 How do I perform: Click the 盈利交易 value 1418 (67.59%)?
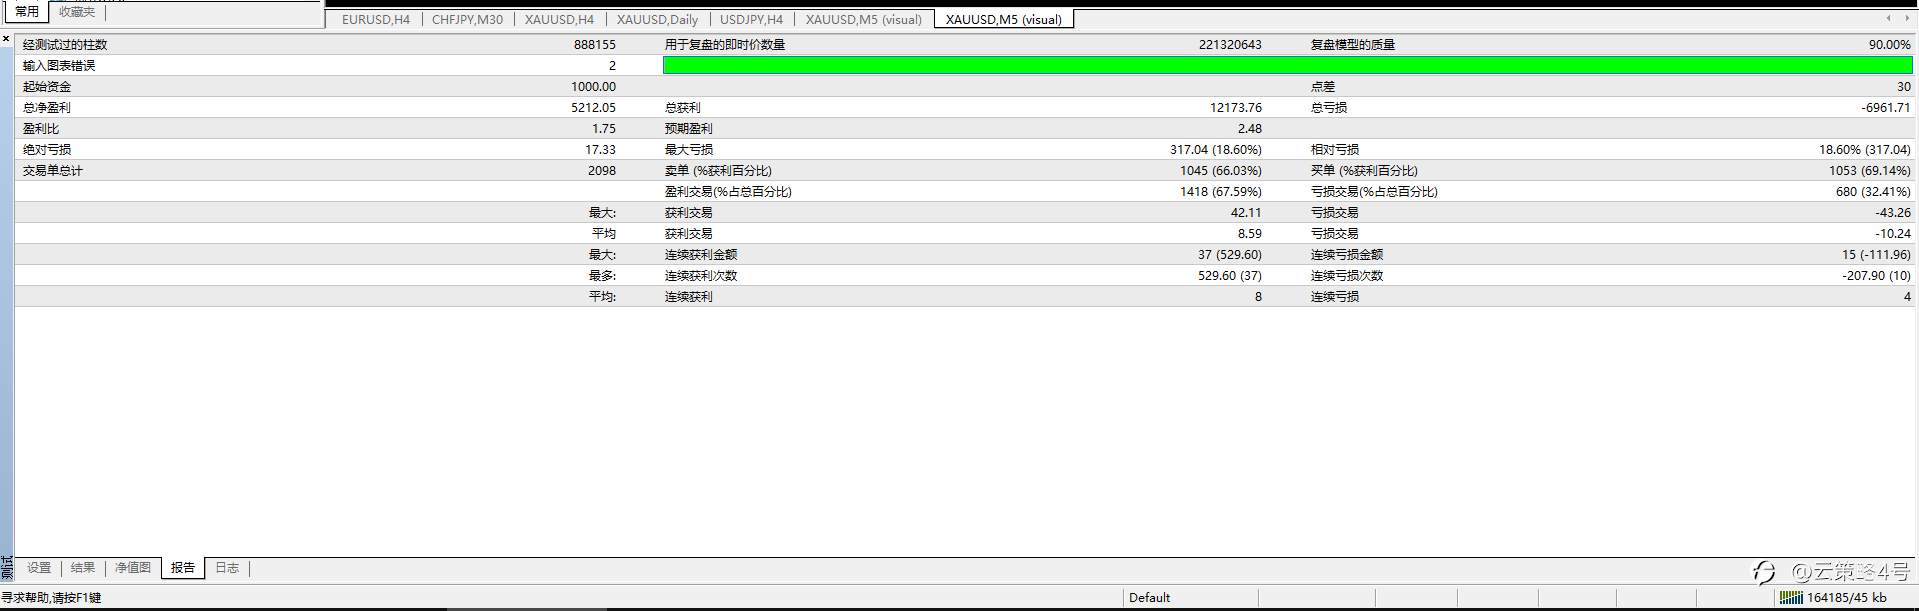[x=1221, y=192]
